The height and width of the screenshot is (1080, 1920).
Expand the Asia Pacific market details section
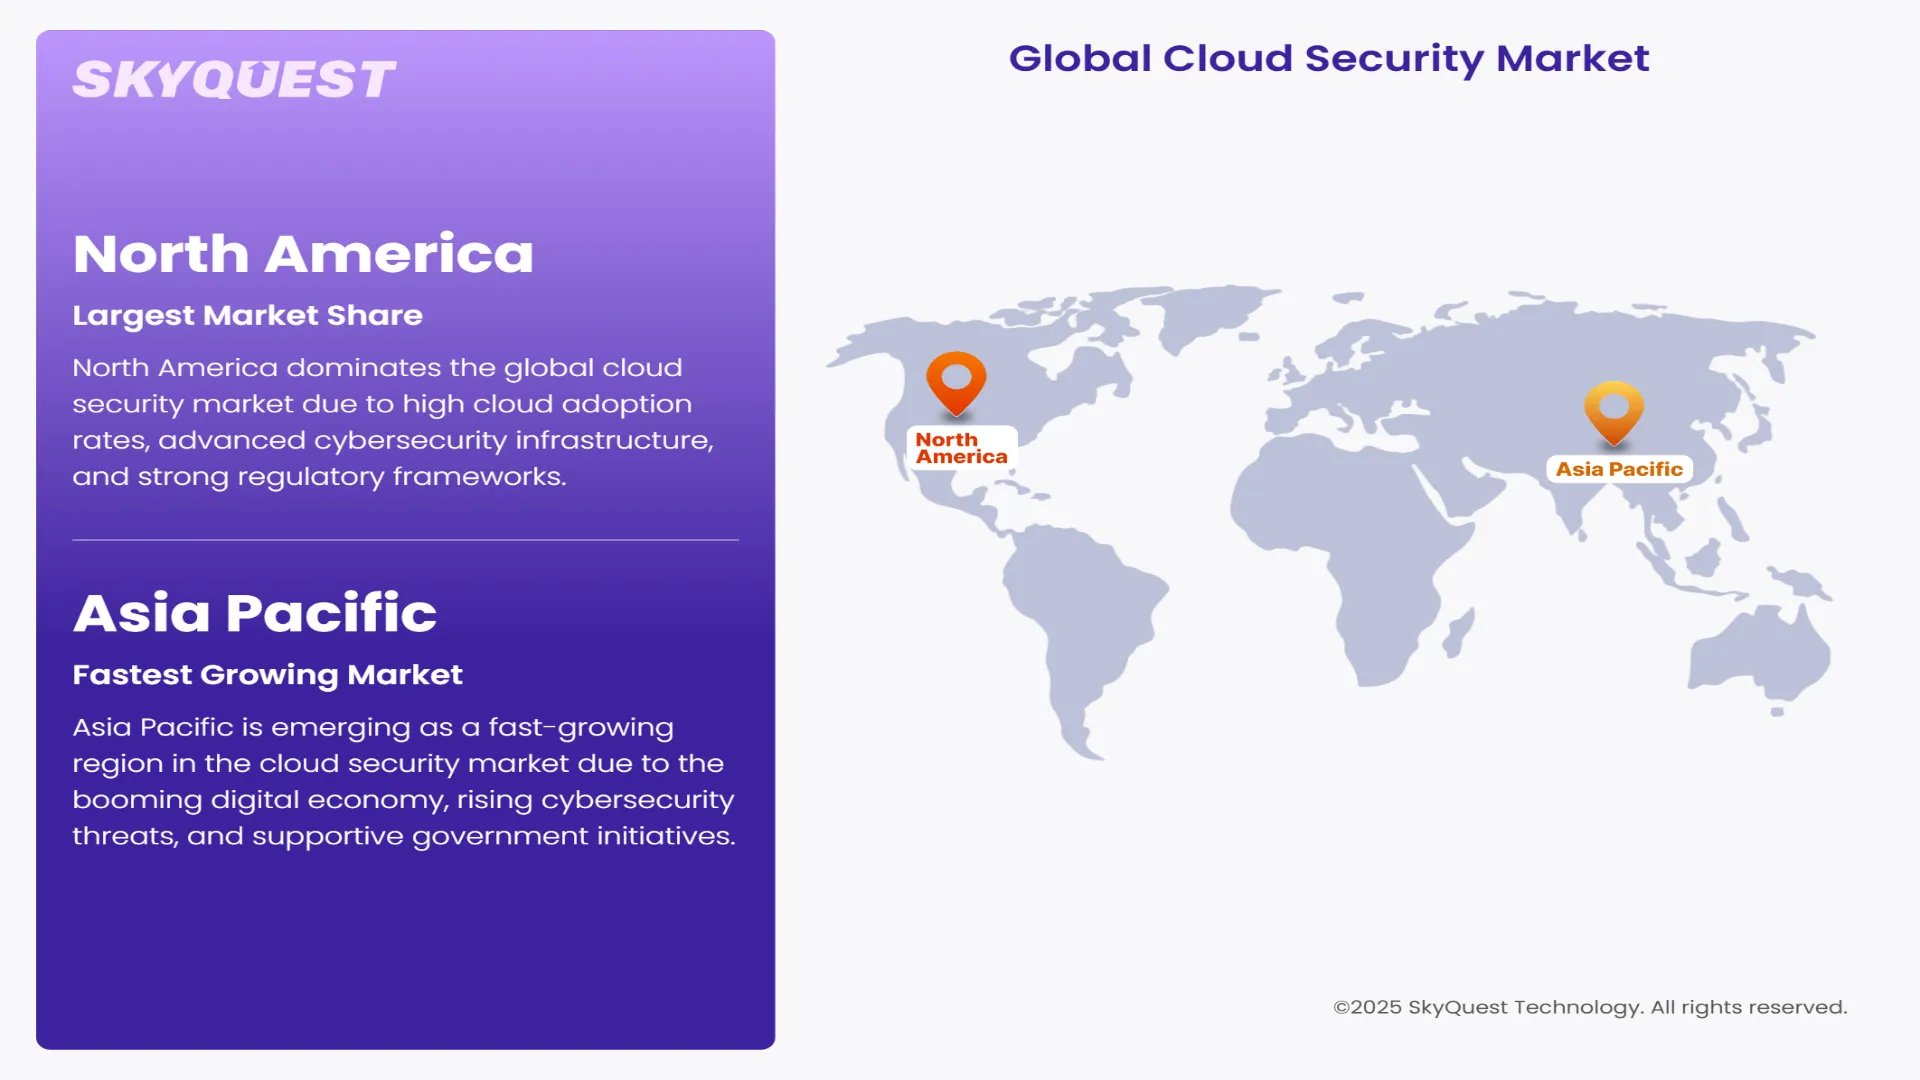tap(254, 611)
